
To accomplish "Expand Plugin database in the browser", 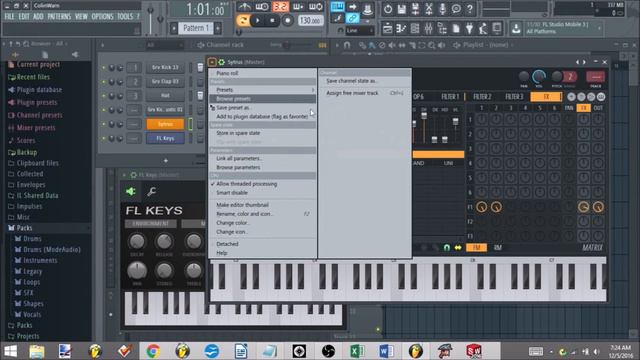I will point(39,90).
